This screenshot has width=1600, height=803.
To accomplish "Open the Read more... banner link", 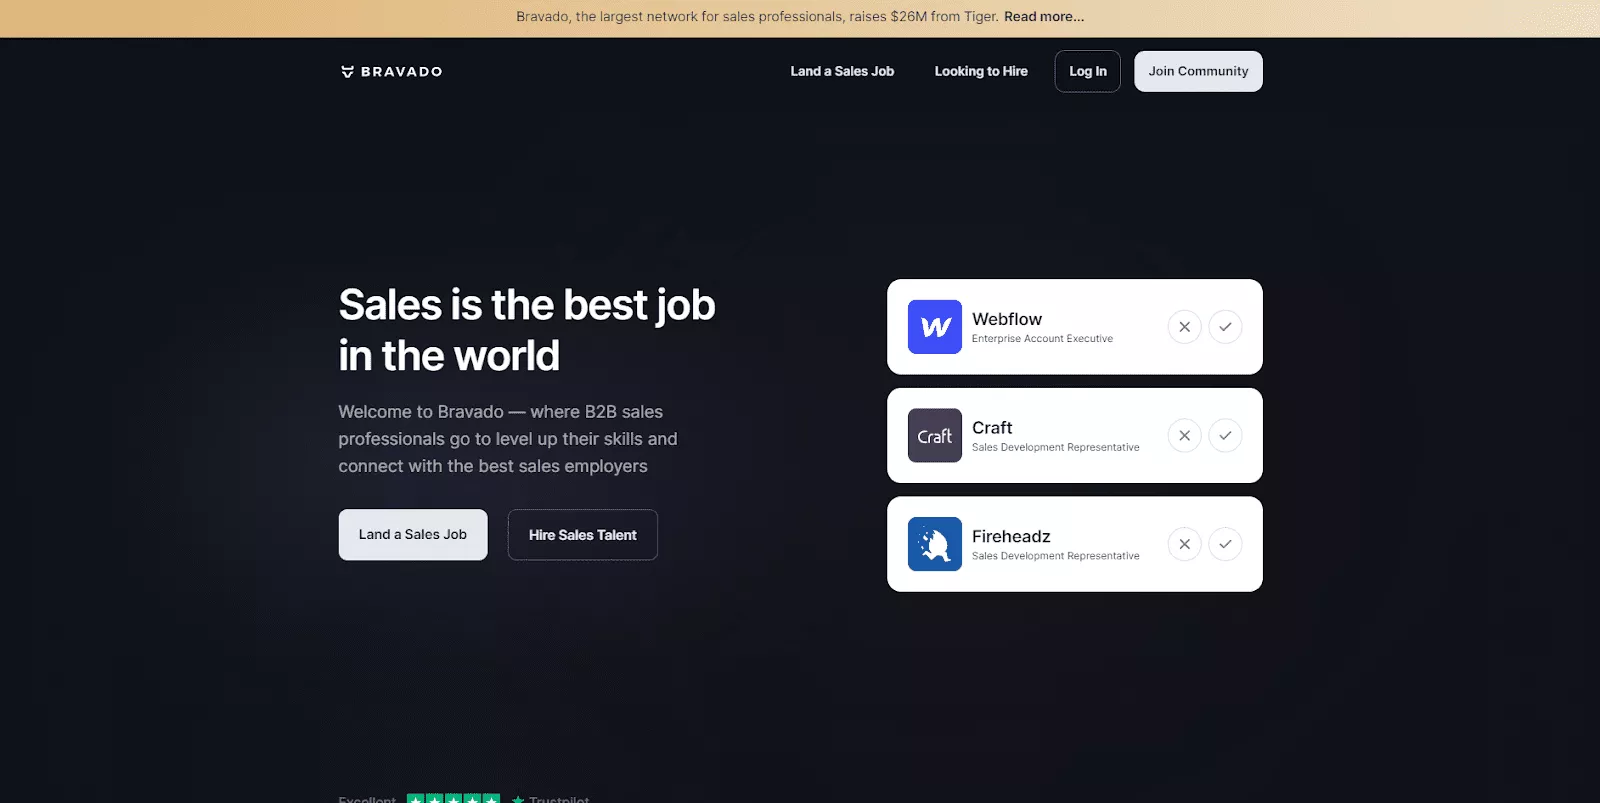I will [1044, 17].
